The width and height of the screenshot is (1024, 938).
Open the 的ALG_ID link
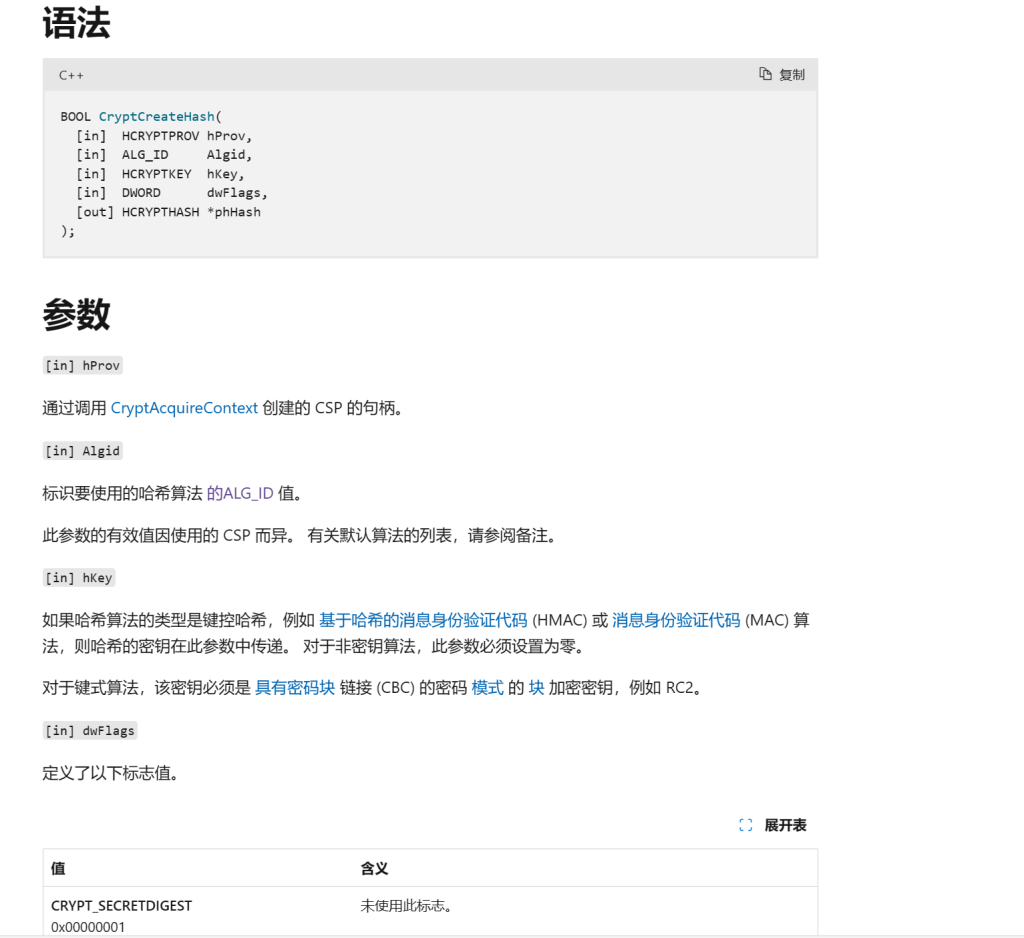pyautogui.click(x=240, y=493)
